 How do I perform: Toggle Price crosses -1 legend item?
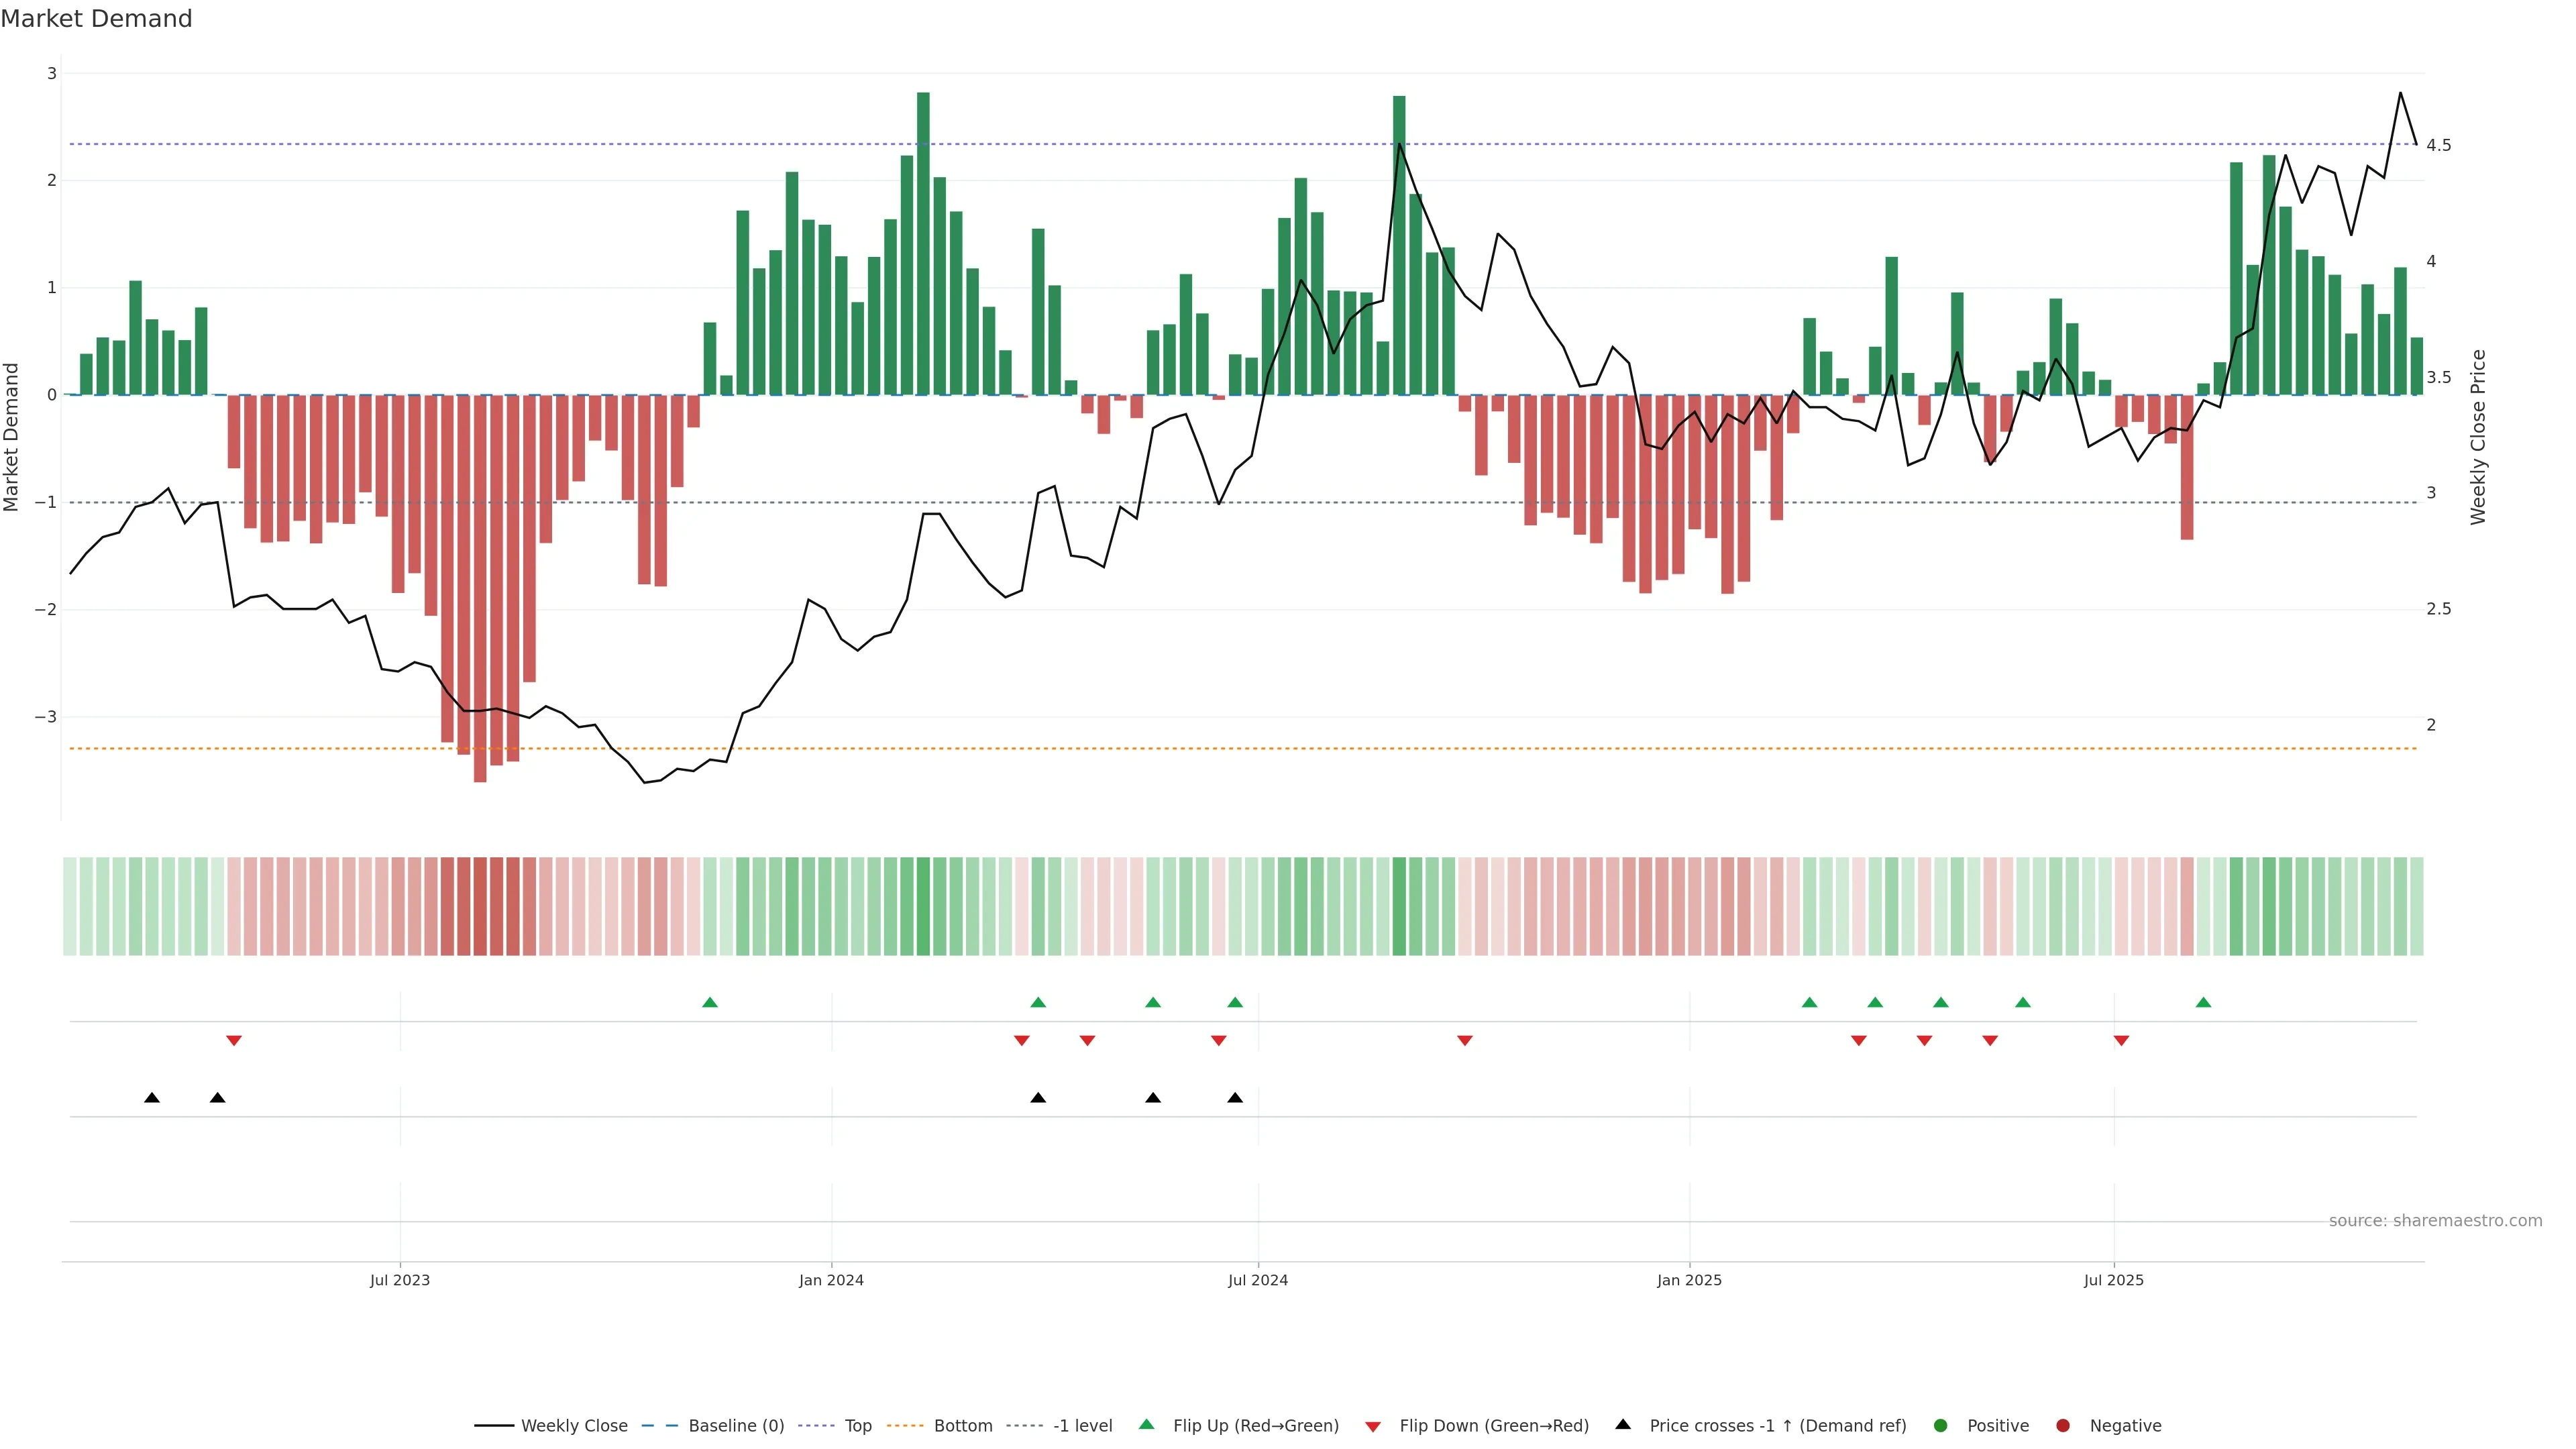(x=1777, y=1426)
